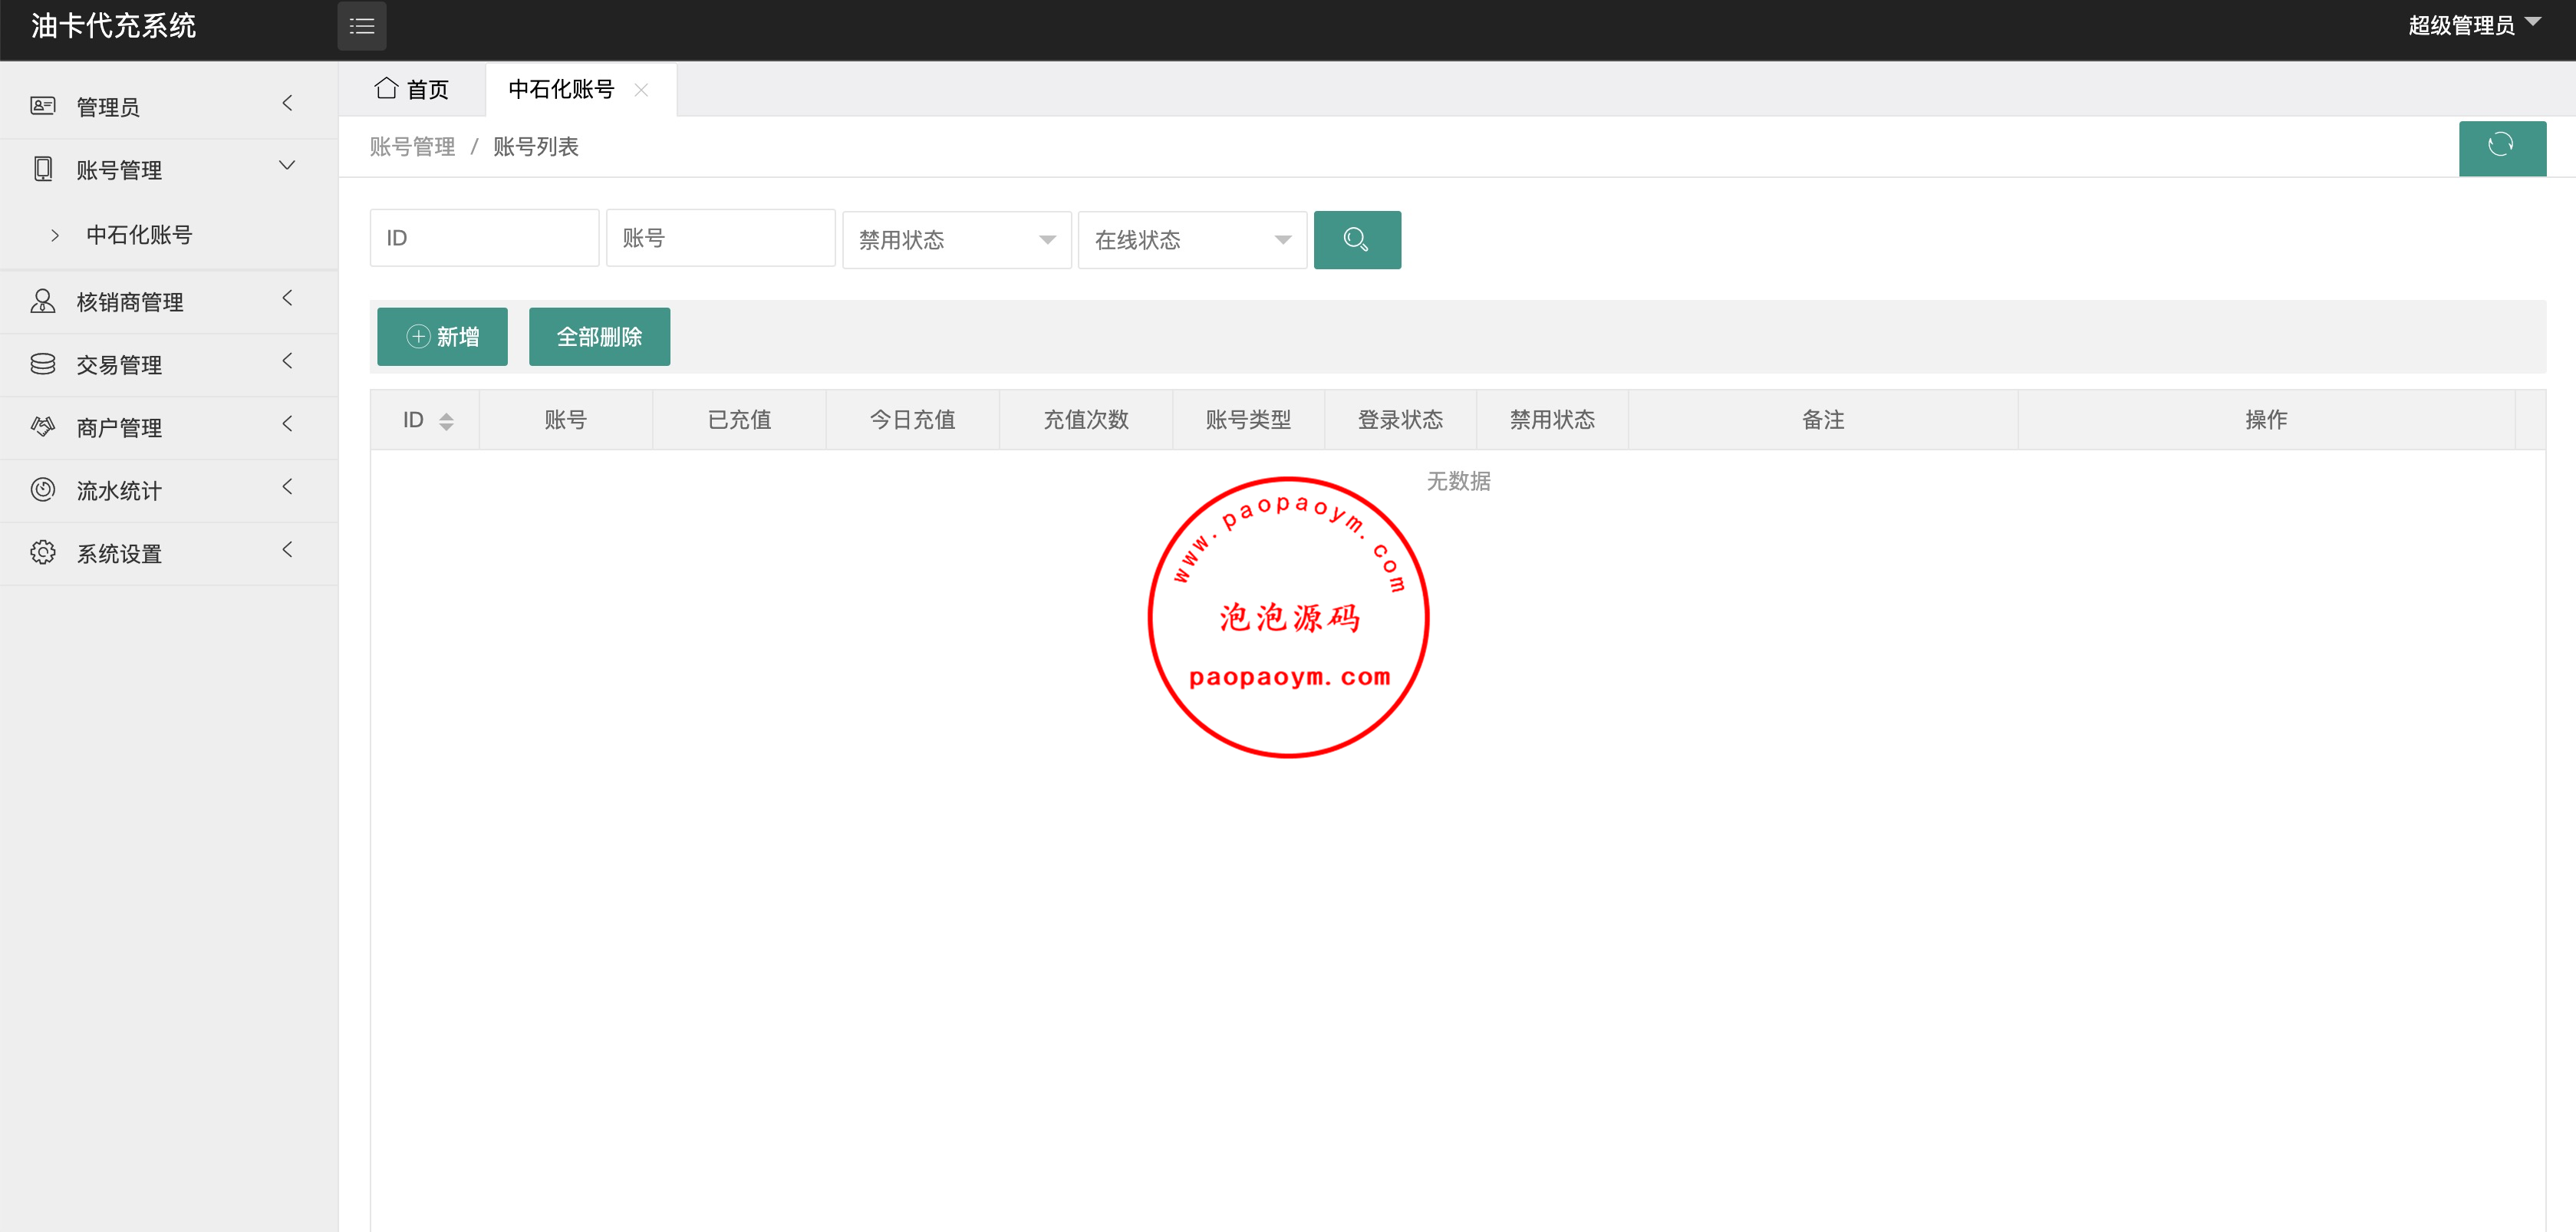Screen dimensions: 2576x1232
Task: Click the 系统设置 gear icon
Action: tap(42, 552)
